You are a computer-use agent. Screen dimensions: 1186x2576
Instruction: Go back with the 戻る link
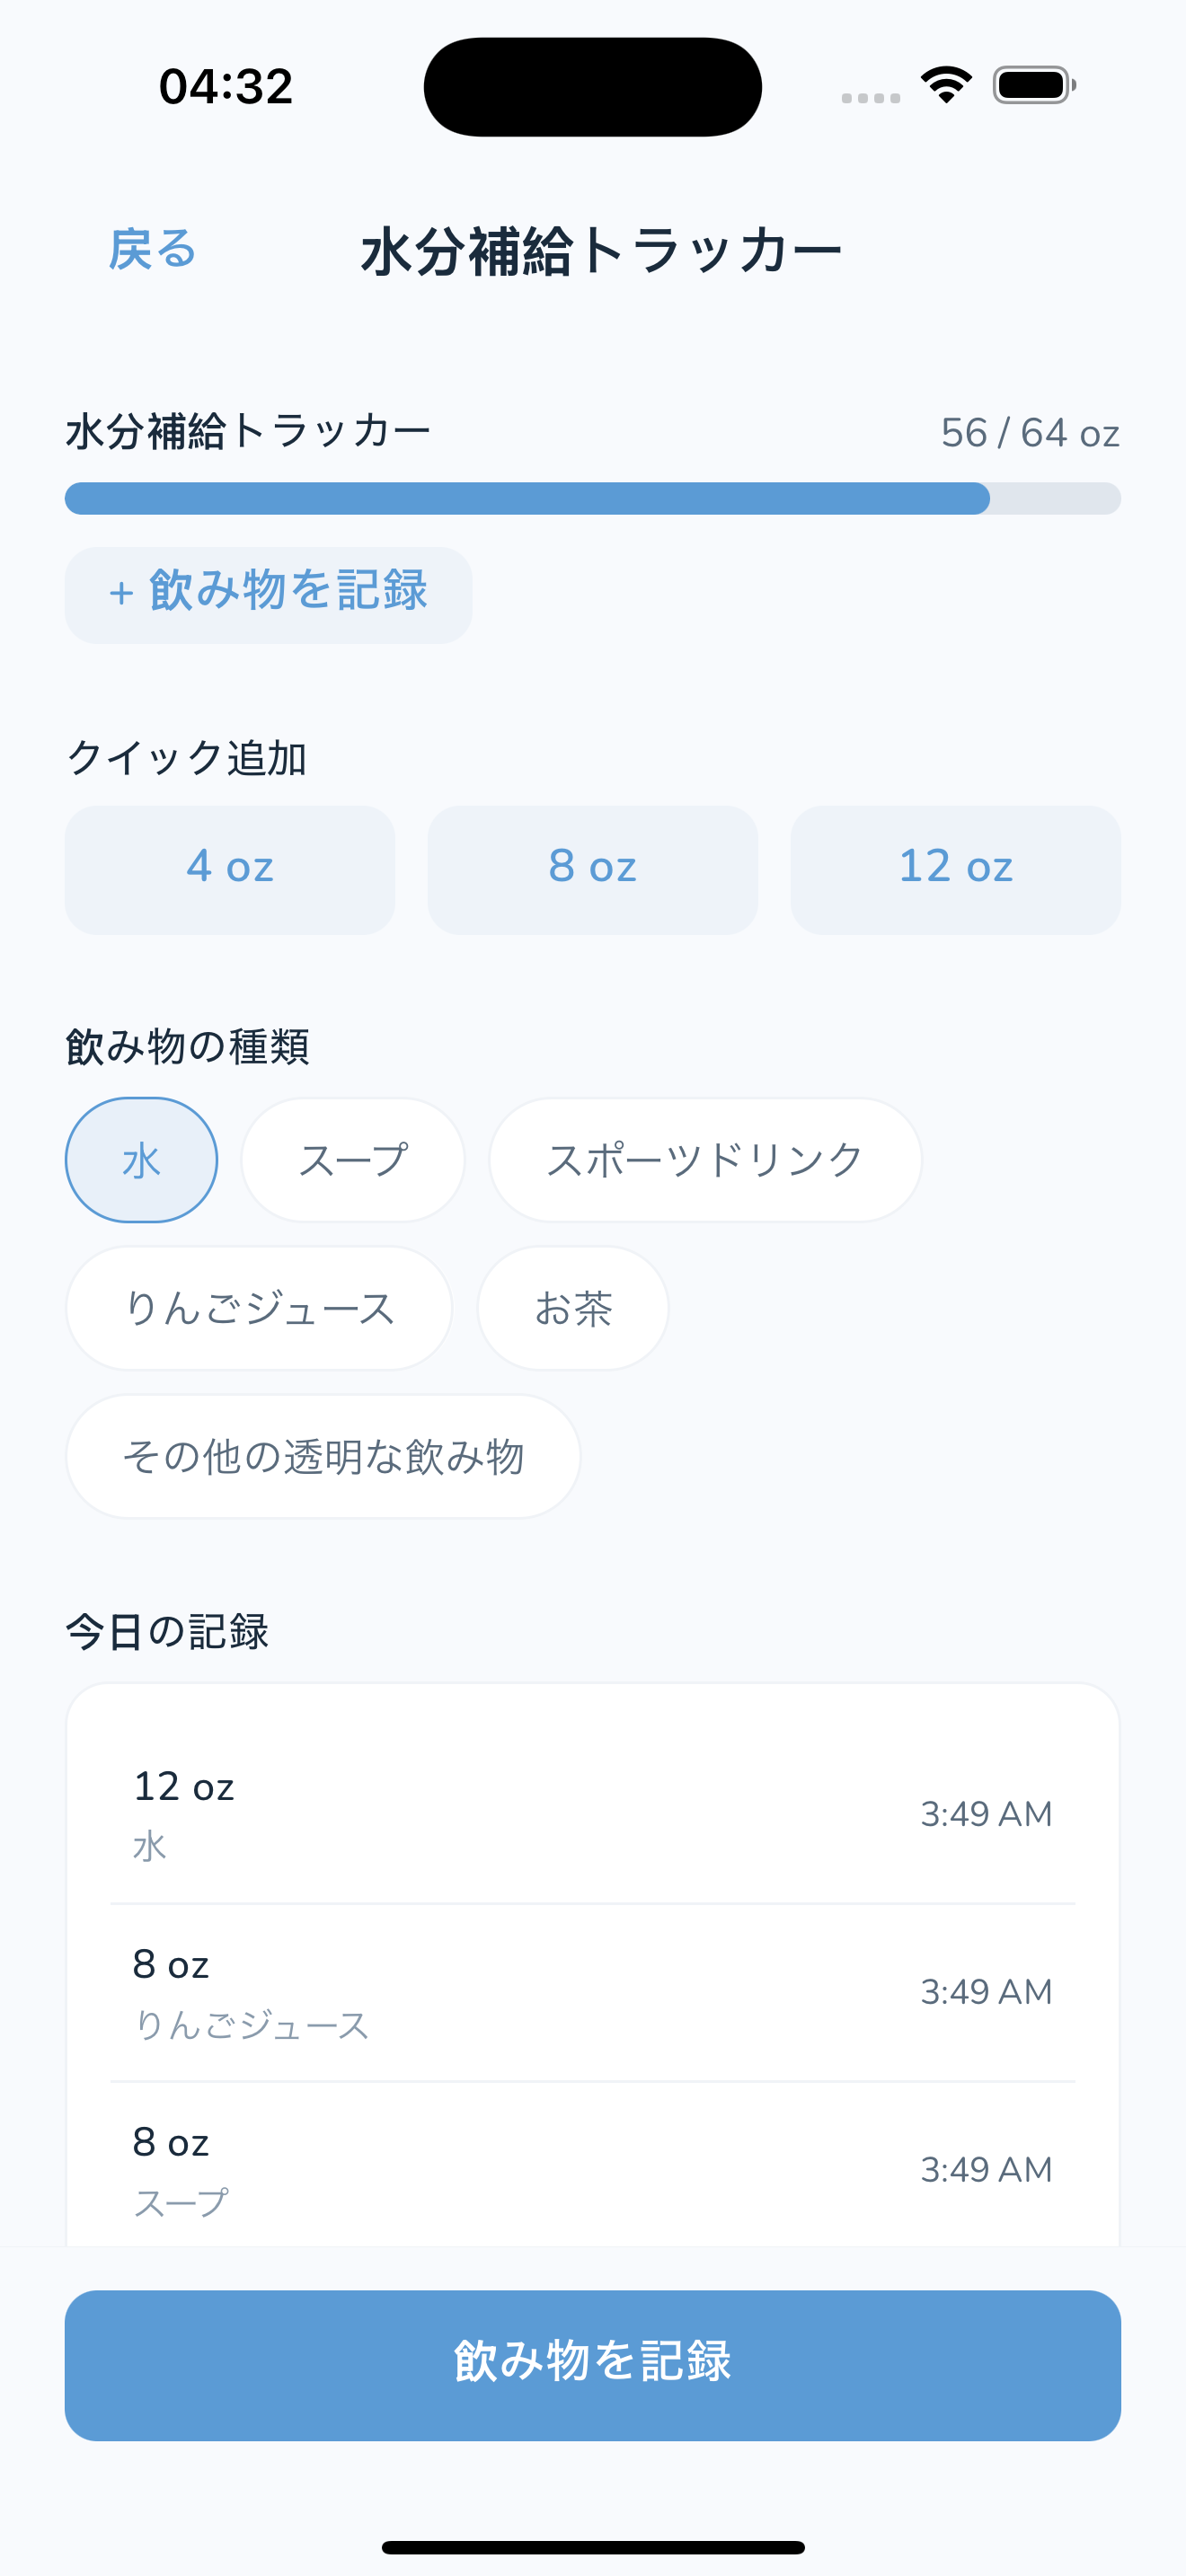click(153, 249)
